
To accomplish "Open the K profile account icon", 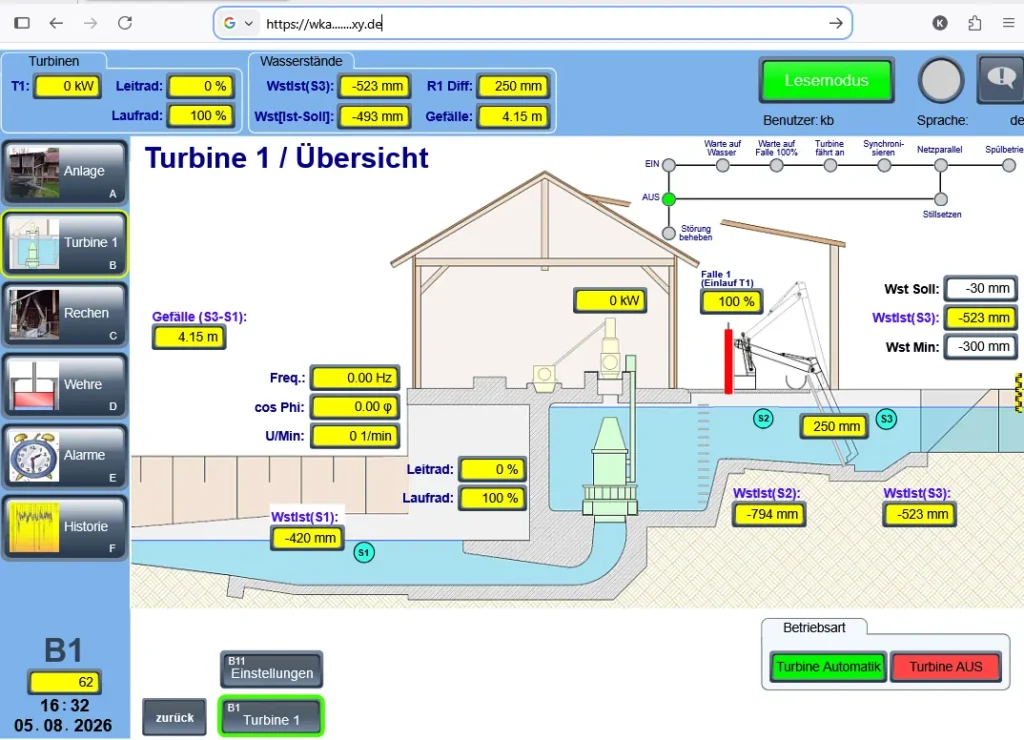I will coord(940,24).
